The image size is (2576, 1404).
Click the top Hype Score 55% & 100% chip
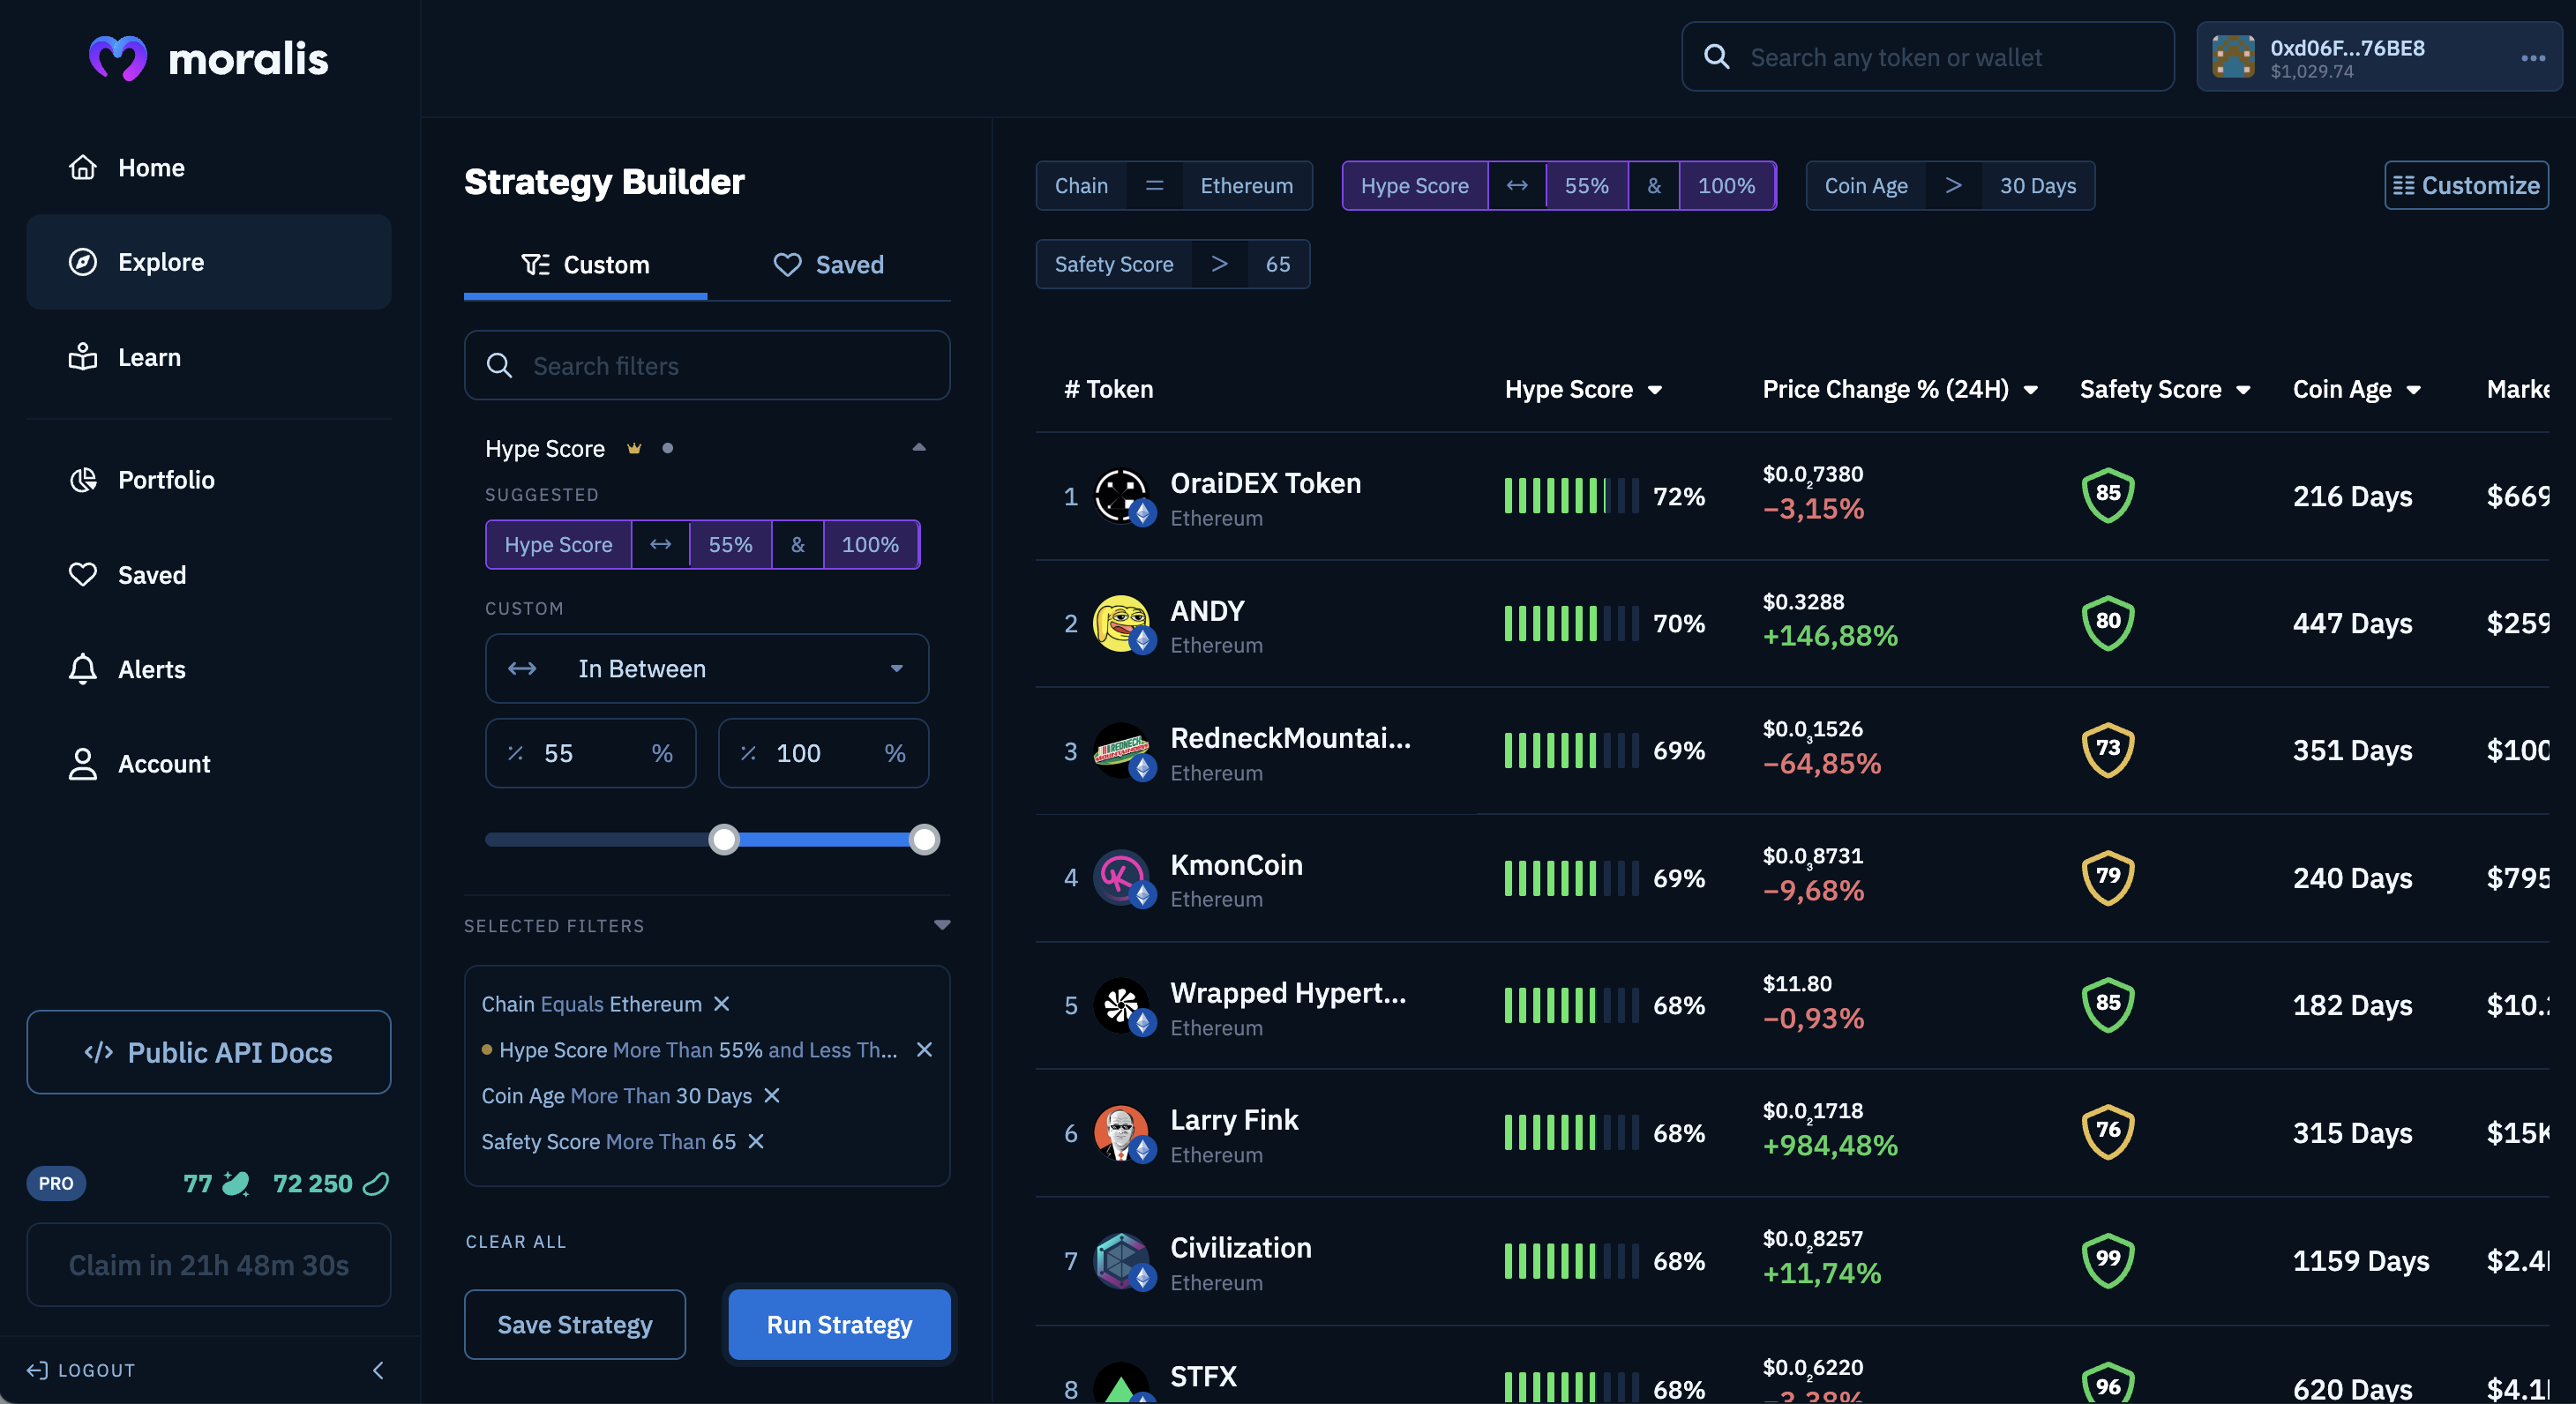coord(1559,186)
